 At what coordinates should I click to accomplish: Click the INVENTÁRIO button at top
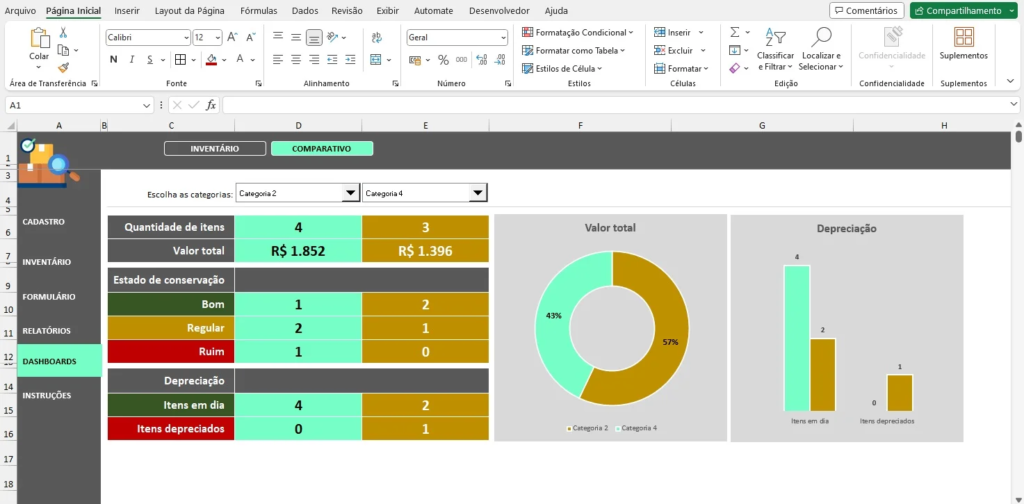[x=214, y=149]
